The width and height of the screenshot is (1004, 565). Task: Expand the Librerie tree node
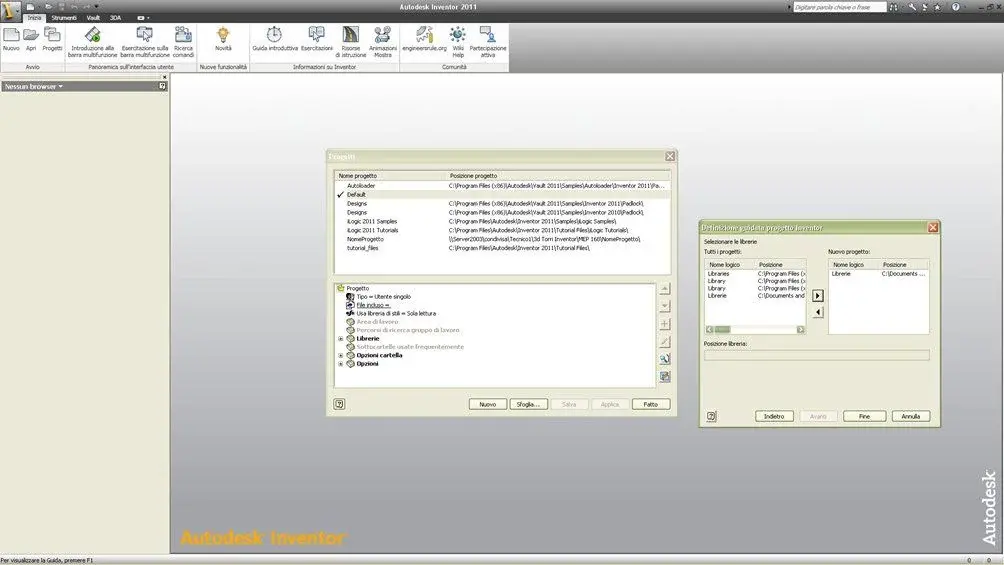(341, 338)
